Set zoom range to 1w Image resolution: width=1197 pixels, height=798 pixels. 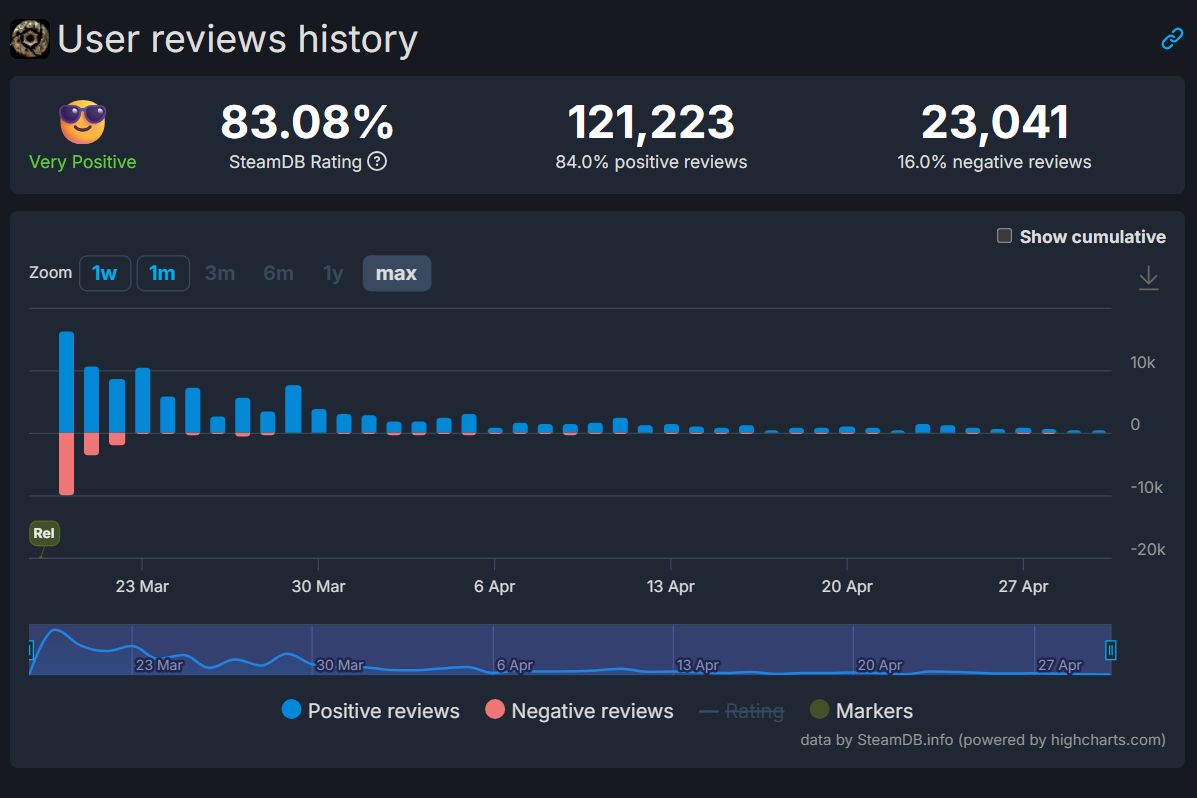coord(105,273)
